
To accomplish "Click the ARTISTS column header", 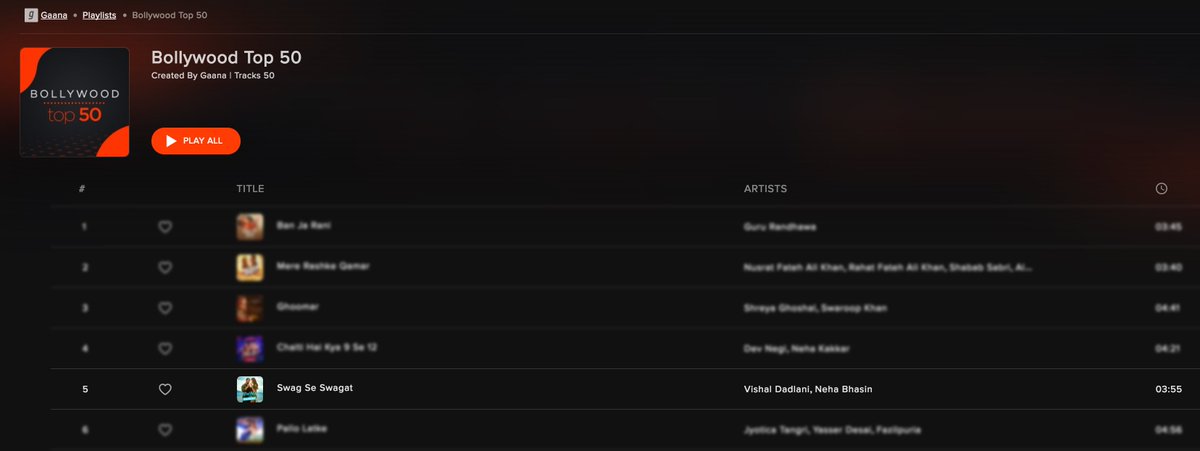I will [x=765, y=189].
